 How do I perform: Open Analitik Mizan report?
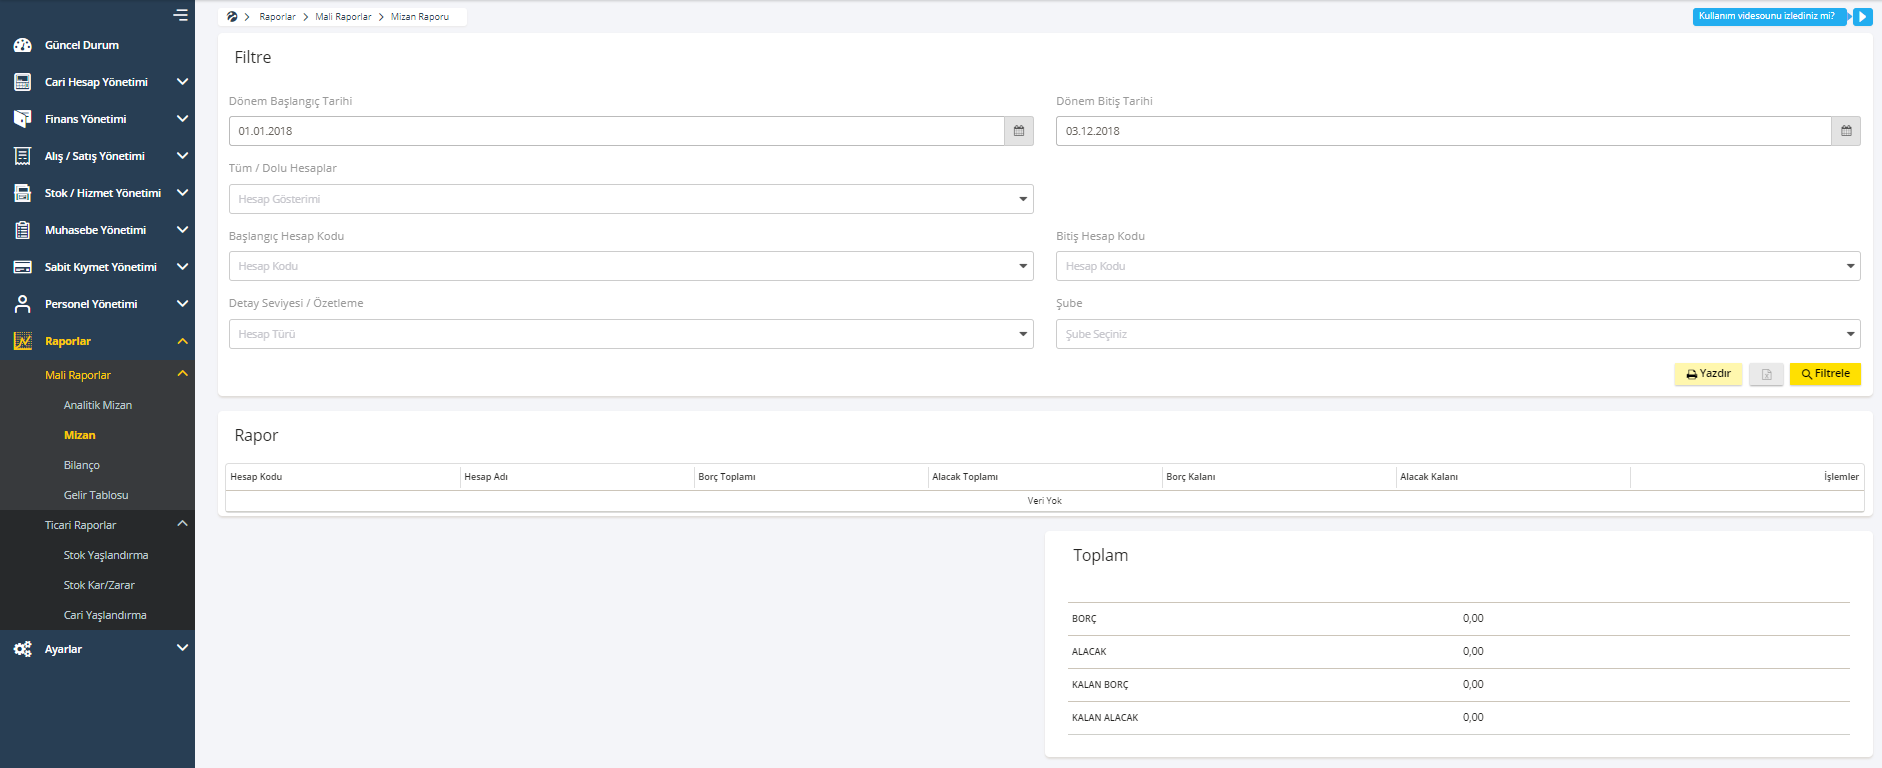pyautogui.click(x=98, y=405)
